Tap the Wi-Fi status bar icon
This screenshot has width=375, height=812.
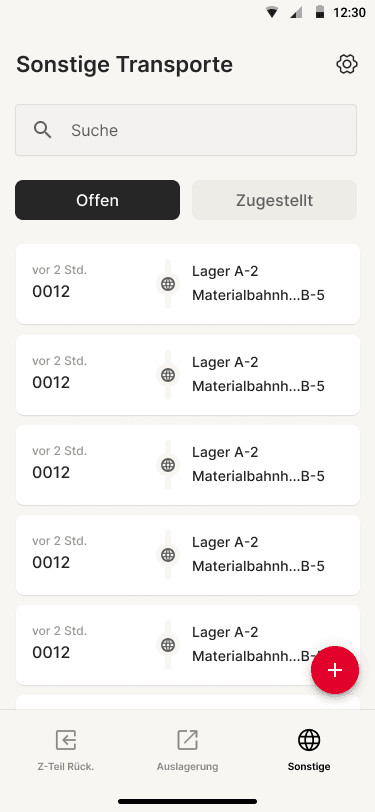click(x=271, y=12)
